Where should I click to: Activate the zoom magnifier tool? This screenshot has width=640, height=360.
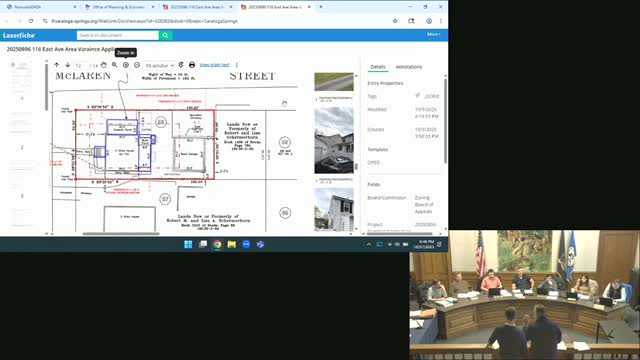(x=115, y=65)
